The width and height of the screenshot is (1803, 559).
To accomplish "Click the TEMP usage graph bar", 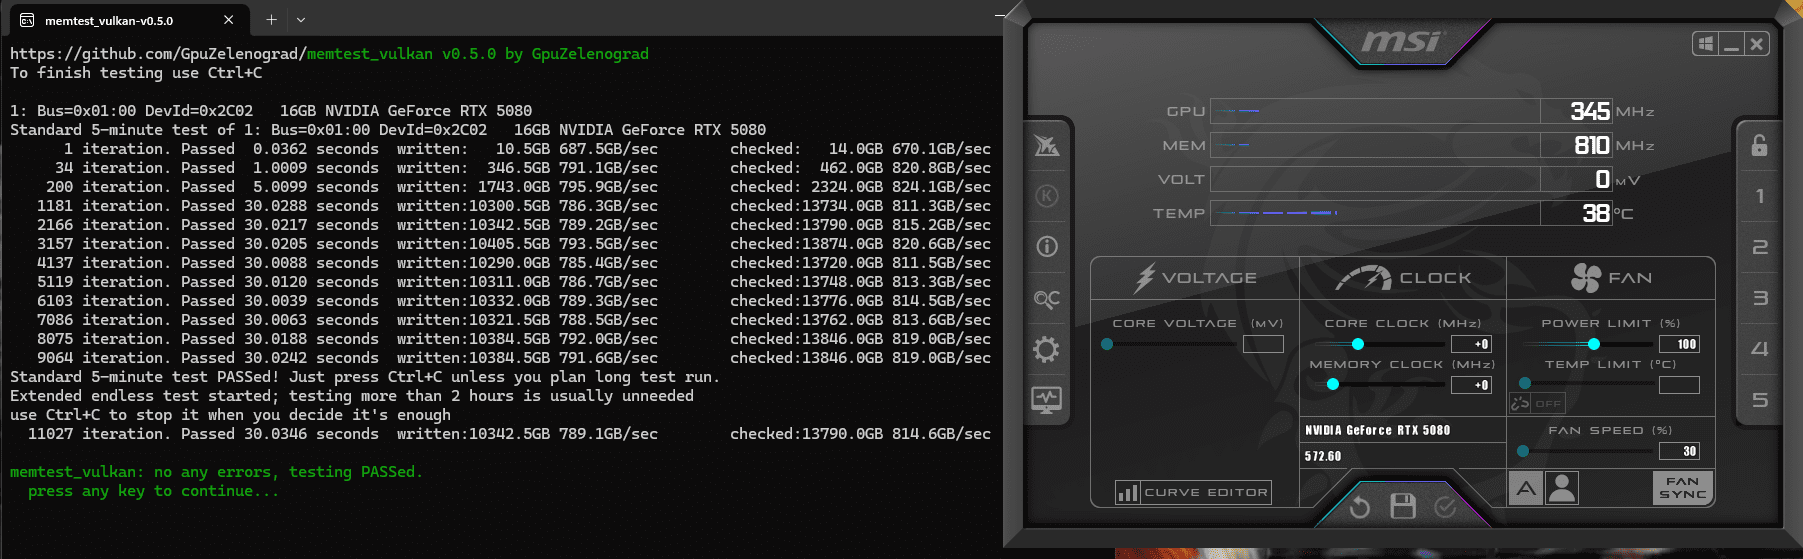I will click(x=1375, y=213).
